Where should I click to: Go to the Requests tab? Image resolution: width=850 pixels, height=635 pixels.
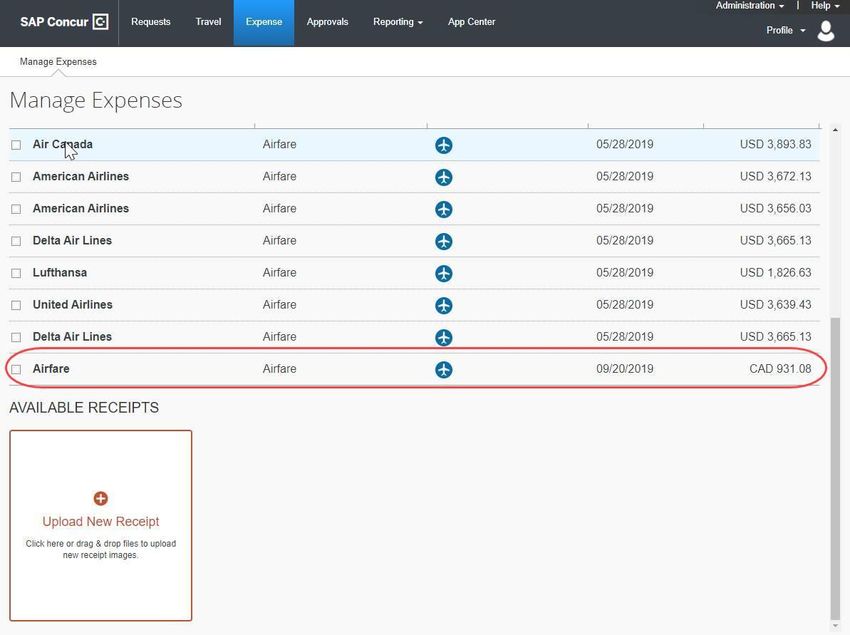151,22
